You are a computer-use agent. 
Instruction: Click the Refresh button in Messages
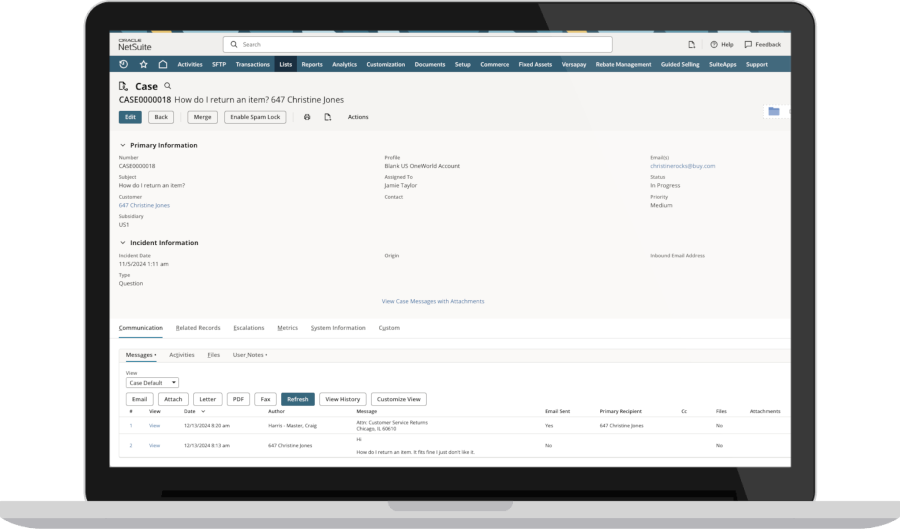[x=297, y=399]
